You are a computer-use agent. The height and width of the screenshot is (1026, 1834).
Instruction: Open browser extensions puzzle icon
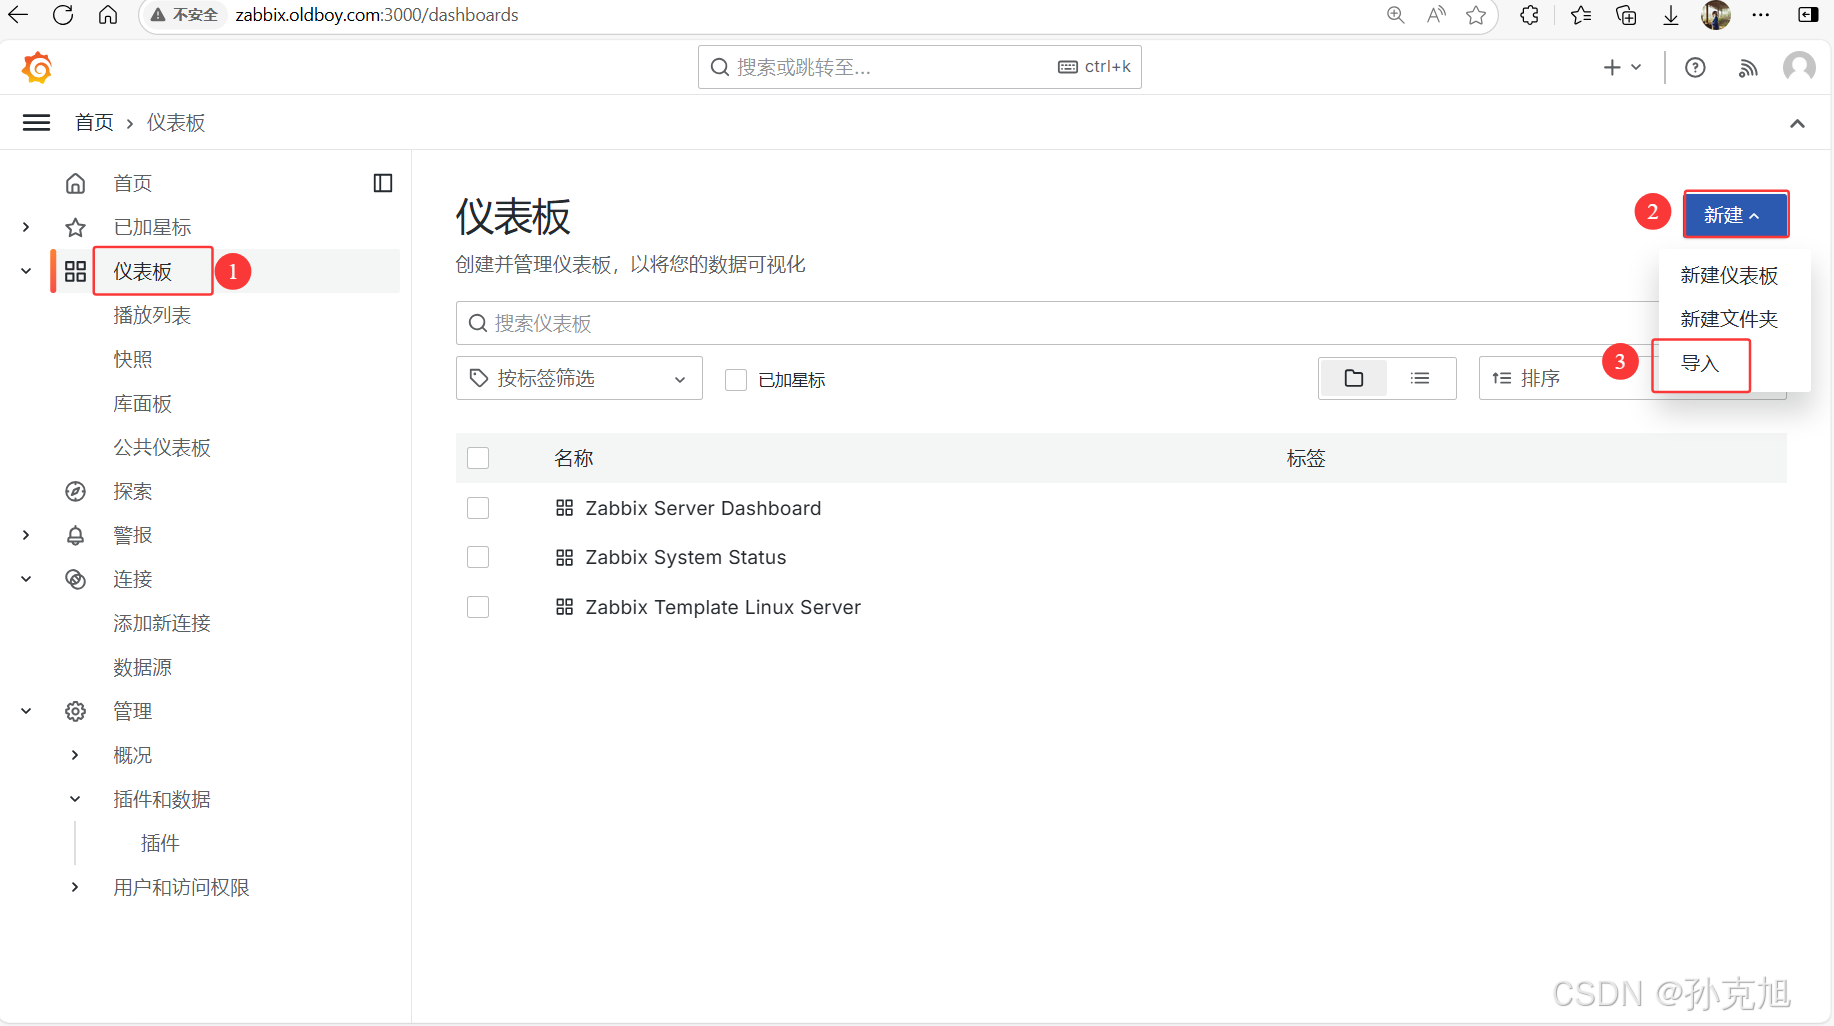click(x=1530, y=15)
